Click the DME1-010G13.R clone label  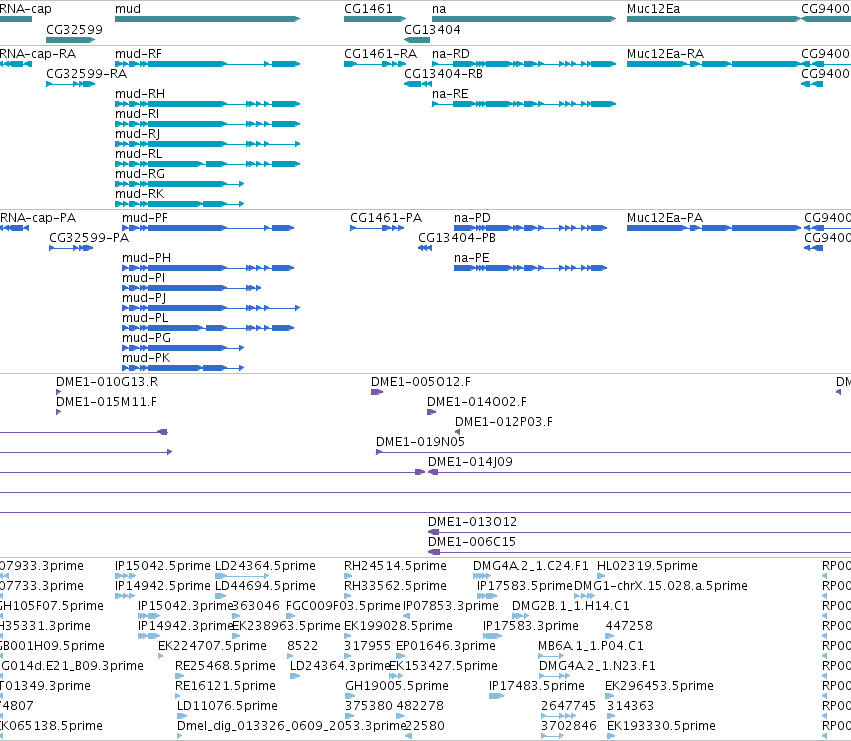(107, 382)
